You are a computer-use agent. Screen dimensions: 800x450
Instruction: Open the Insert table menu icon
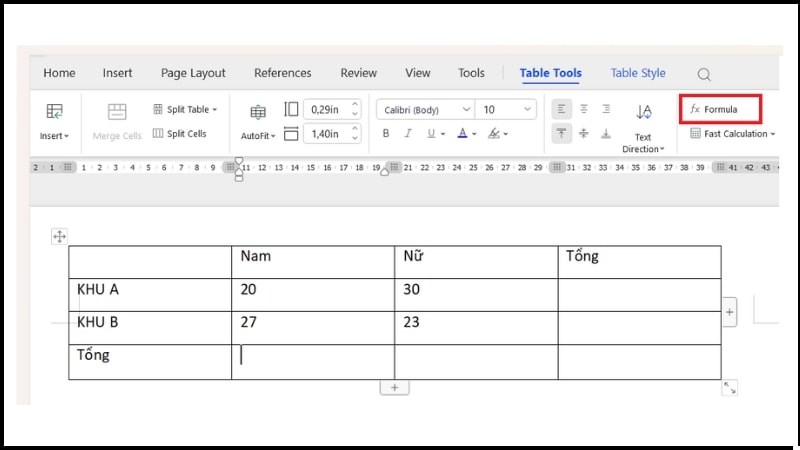(54, 112)
